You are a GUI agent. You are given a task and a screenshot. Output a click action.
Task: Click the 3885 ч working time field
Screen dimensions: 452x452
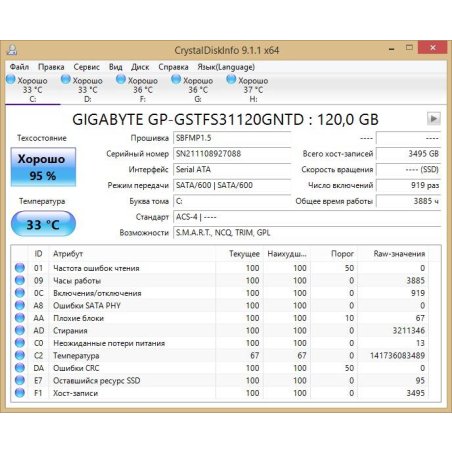click(x=408, y=201)
